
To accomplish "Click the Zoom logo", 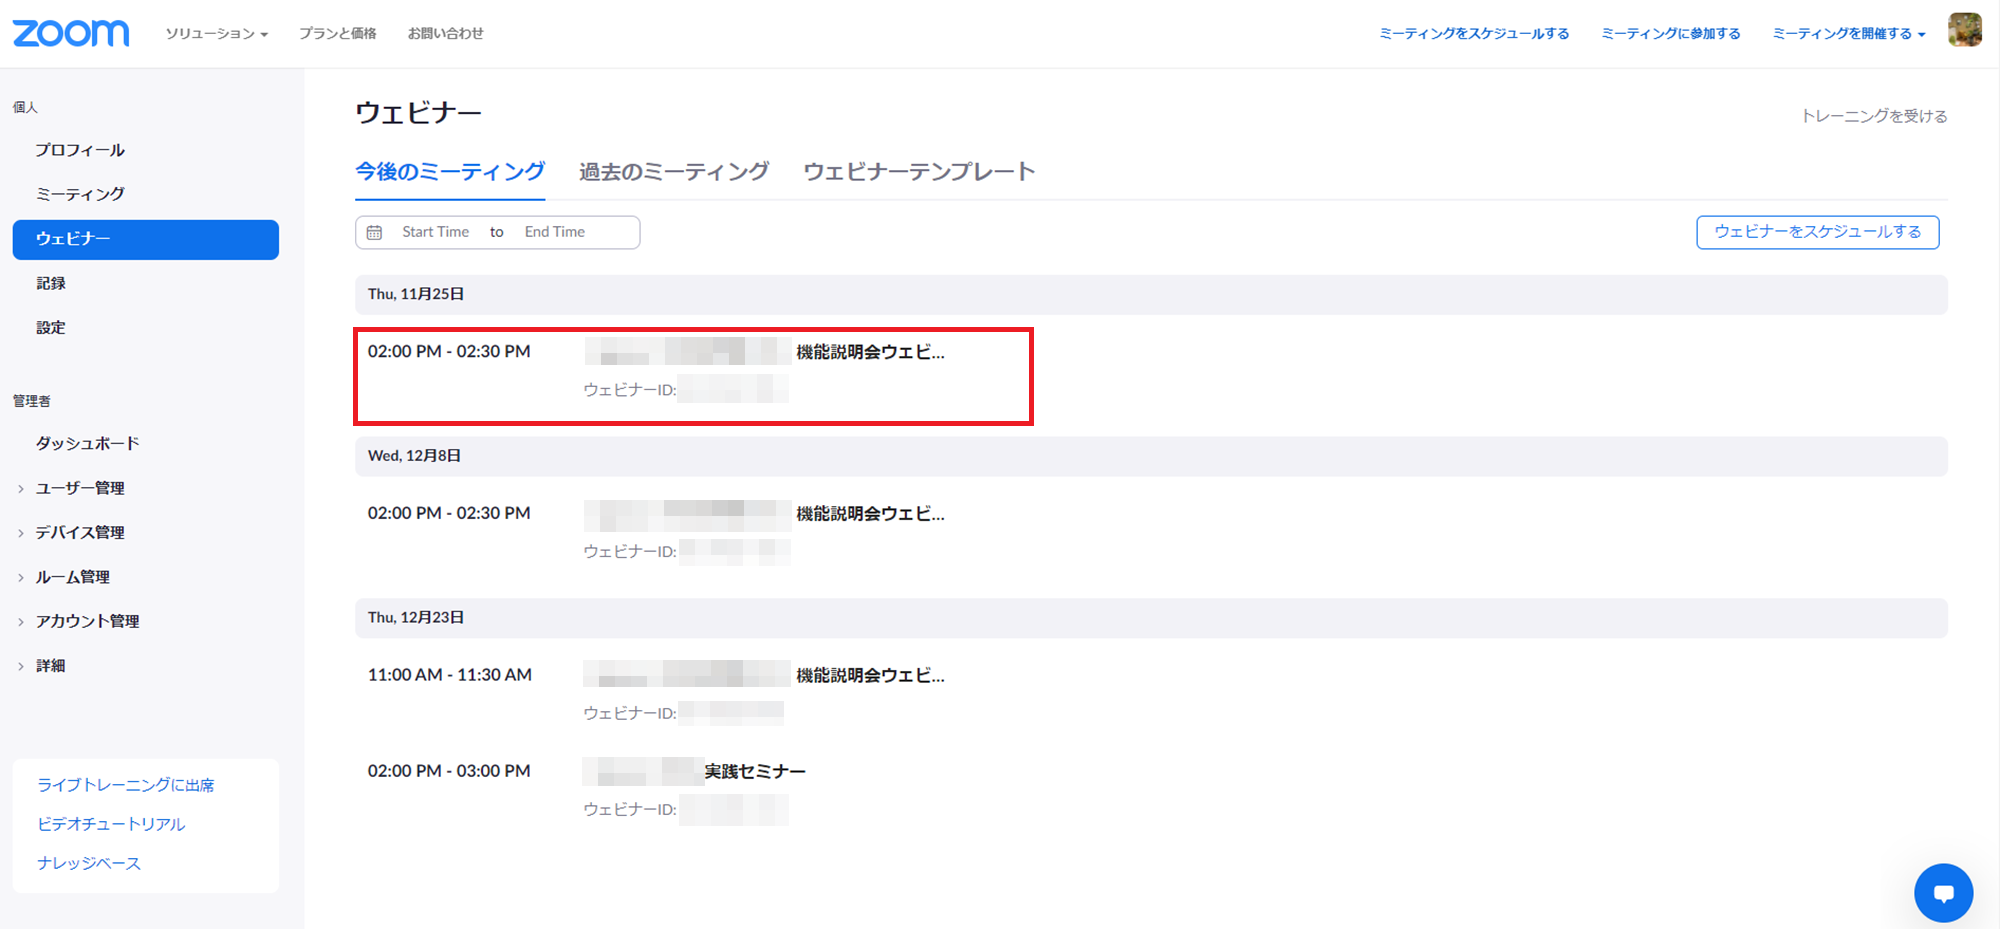I will pos(71,33).
